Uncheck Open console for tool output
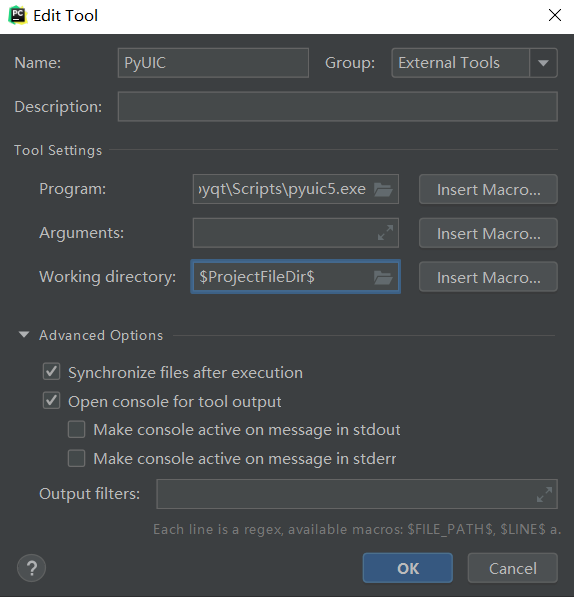This screenshot has width=574, height=597. (51, 401)
